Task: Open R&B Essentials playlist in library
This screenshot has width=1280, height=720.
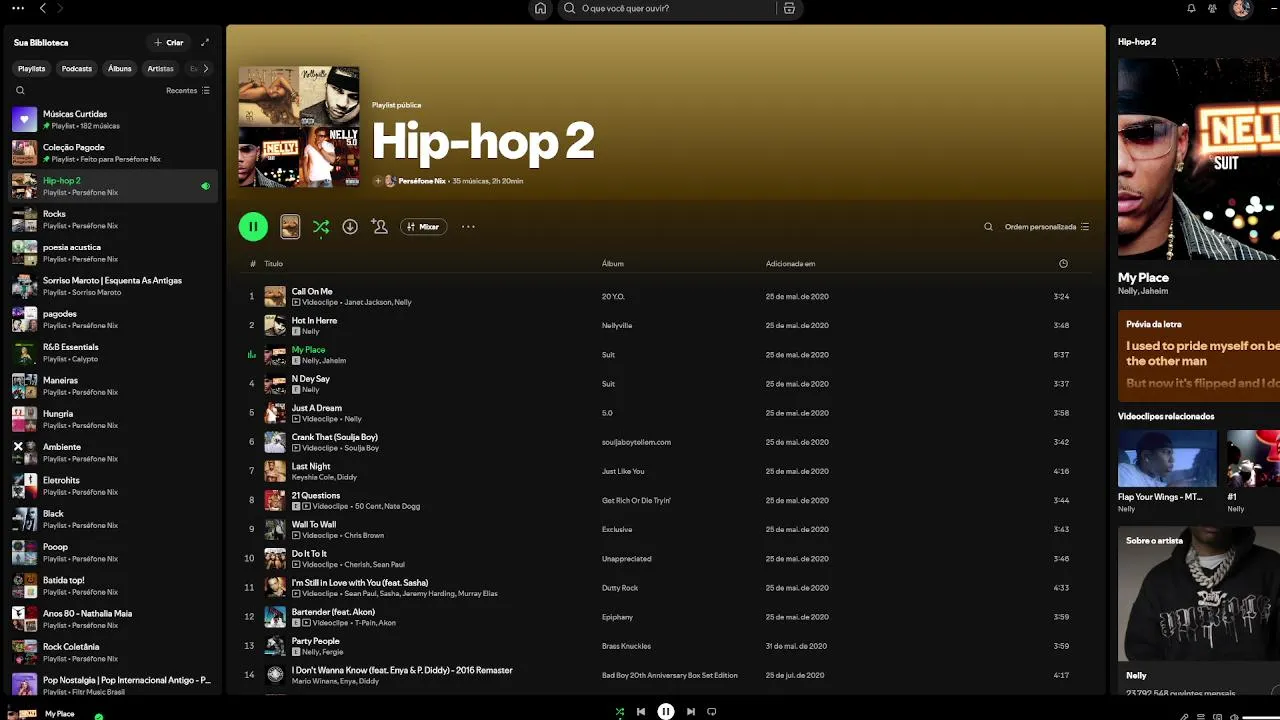Action: [112, 353]
